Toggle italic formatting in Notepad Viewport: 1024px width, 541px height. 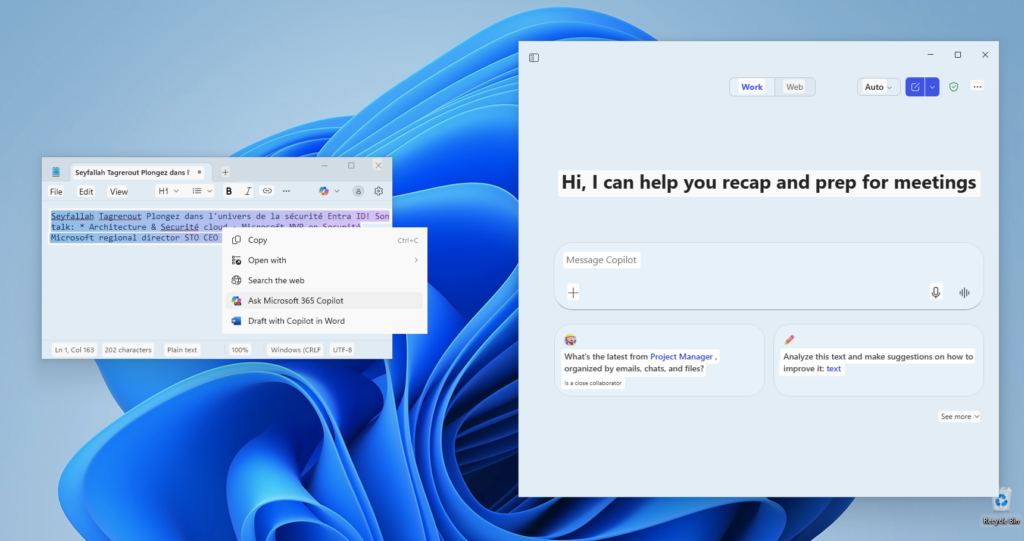(247, 191)
